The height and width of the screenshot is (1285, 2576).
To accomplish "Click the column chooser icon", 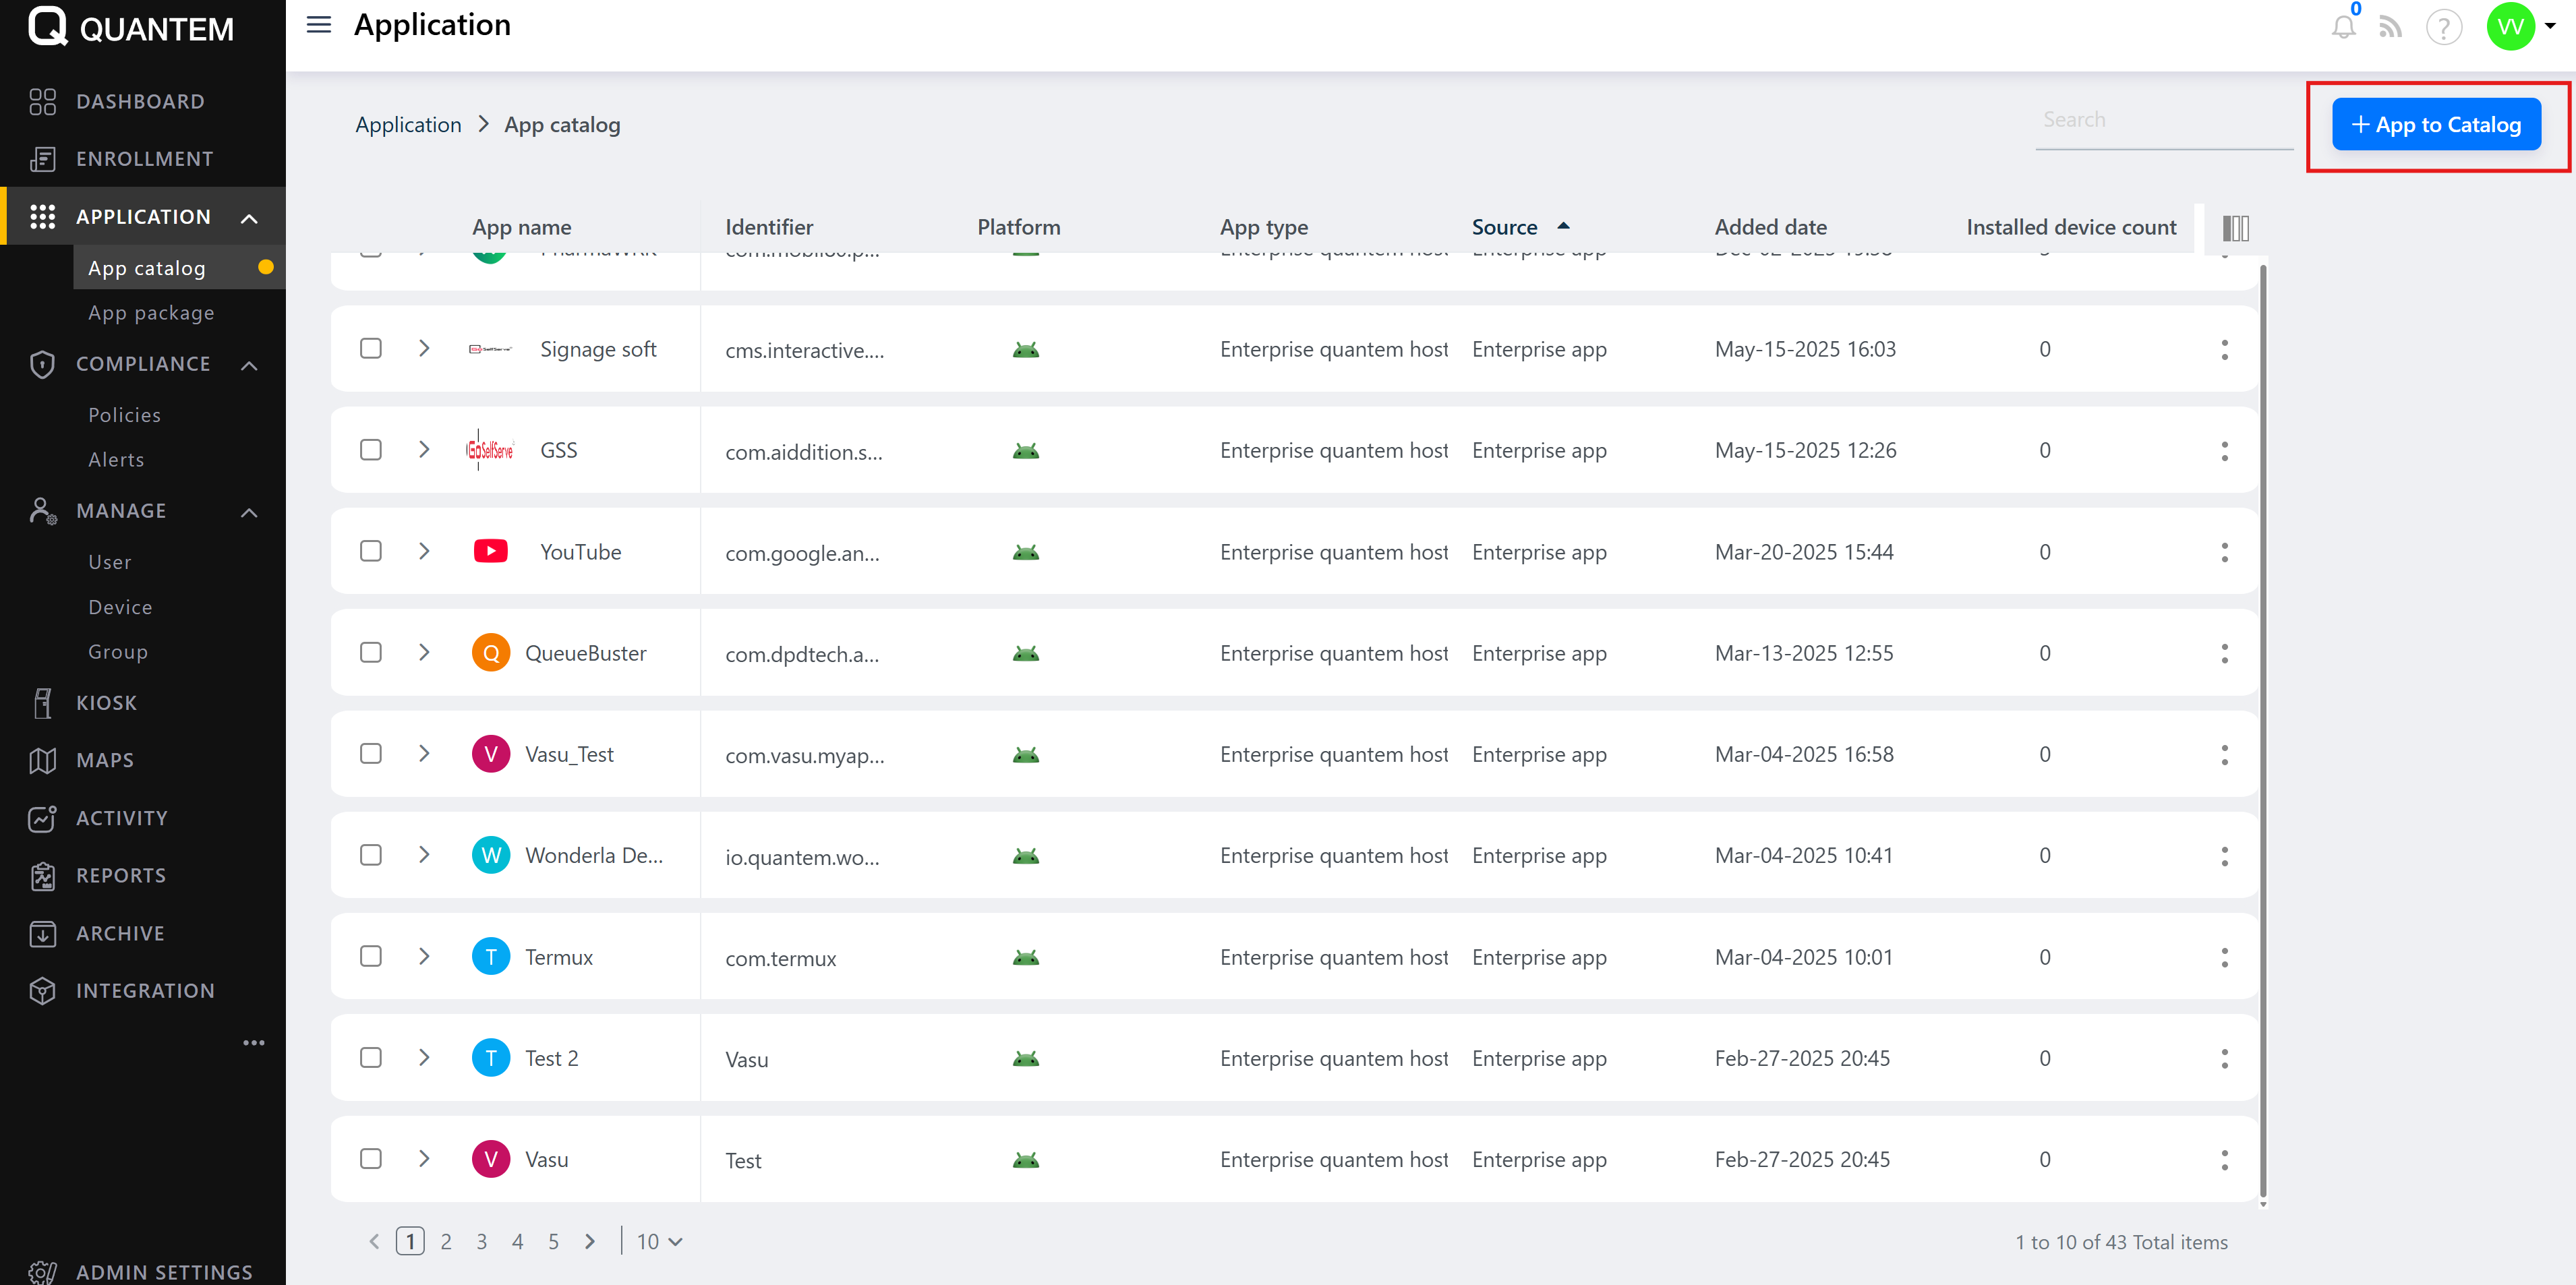I will 2235,228.
